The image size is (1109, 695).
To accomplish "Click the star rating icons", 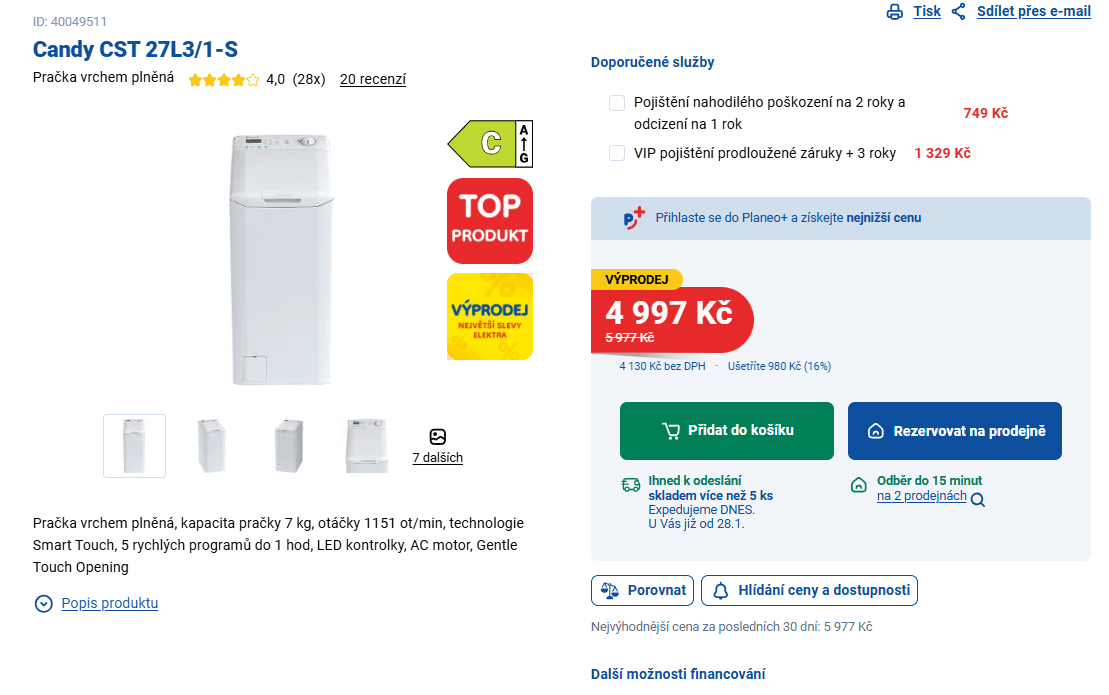I will point(224,80).
